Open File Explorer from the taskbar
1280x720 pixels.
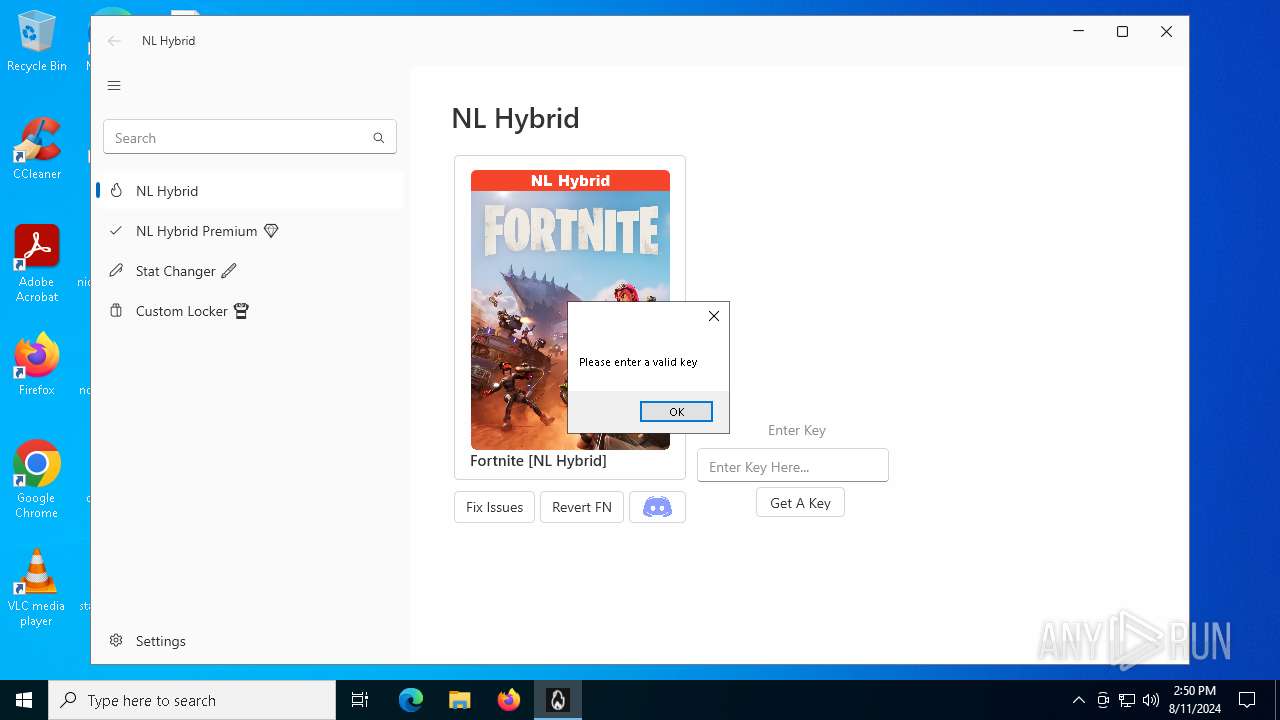[459, 700]
